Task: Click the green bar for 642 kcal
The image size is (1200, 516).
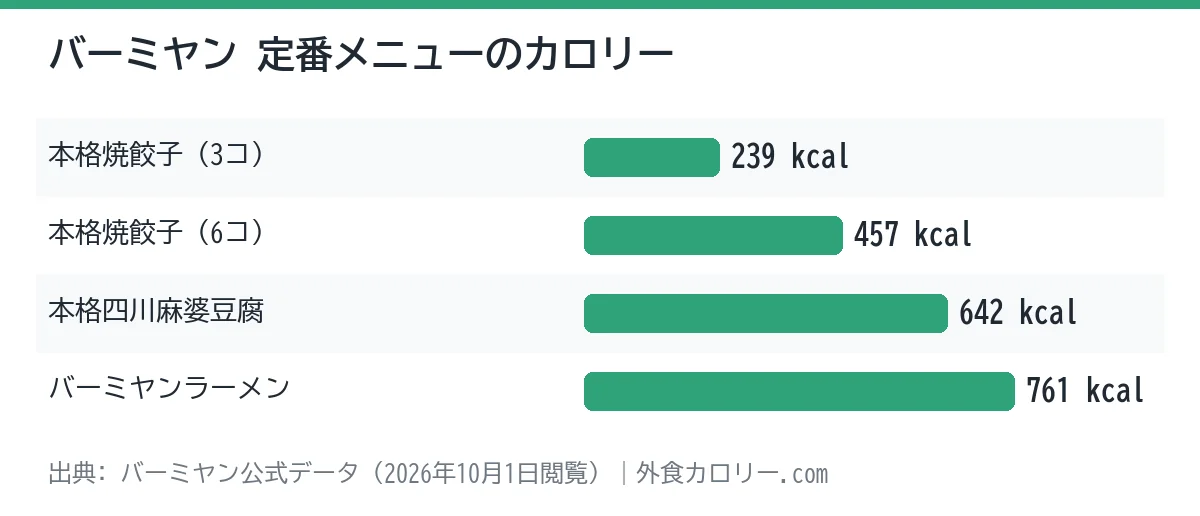Action: click(766, 313)
